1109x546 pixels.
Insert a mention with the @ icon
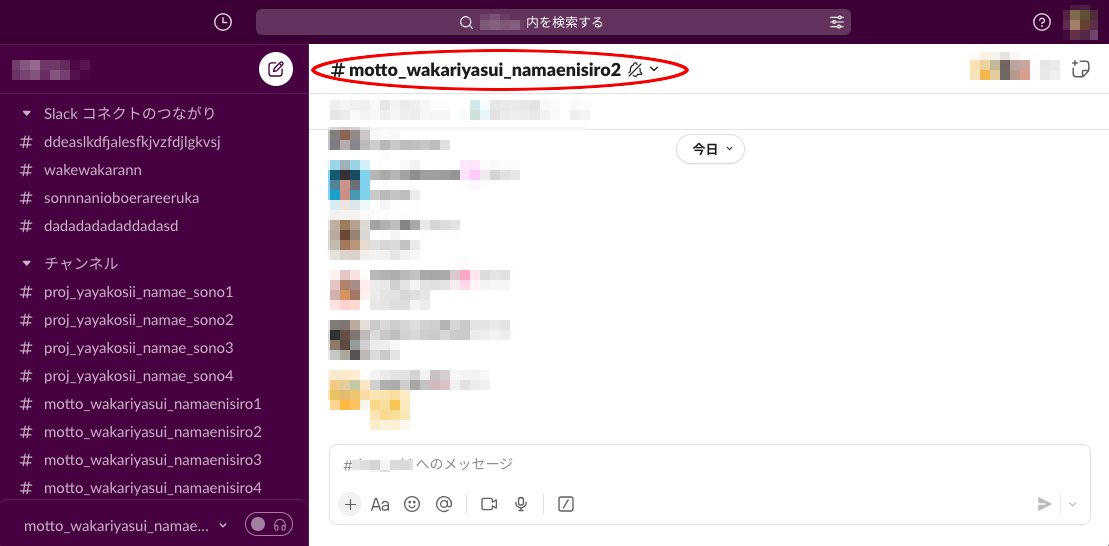click(443, 504)
